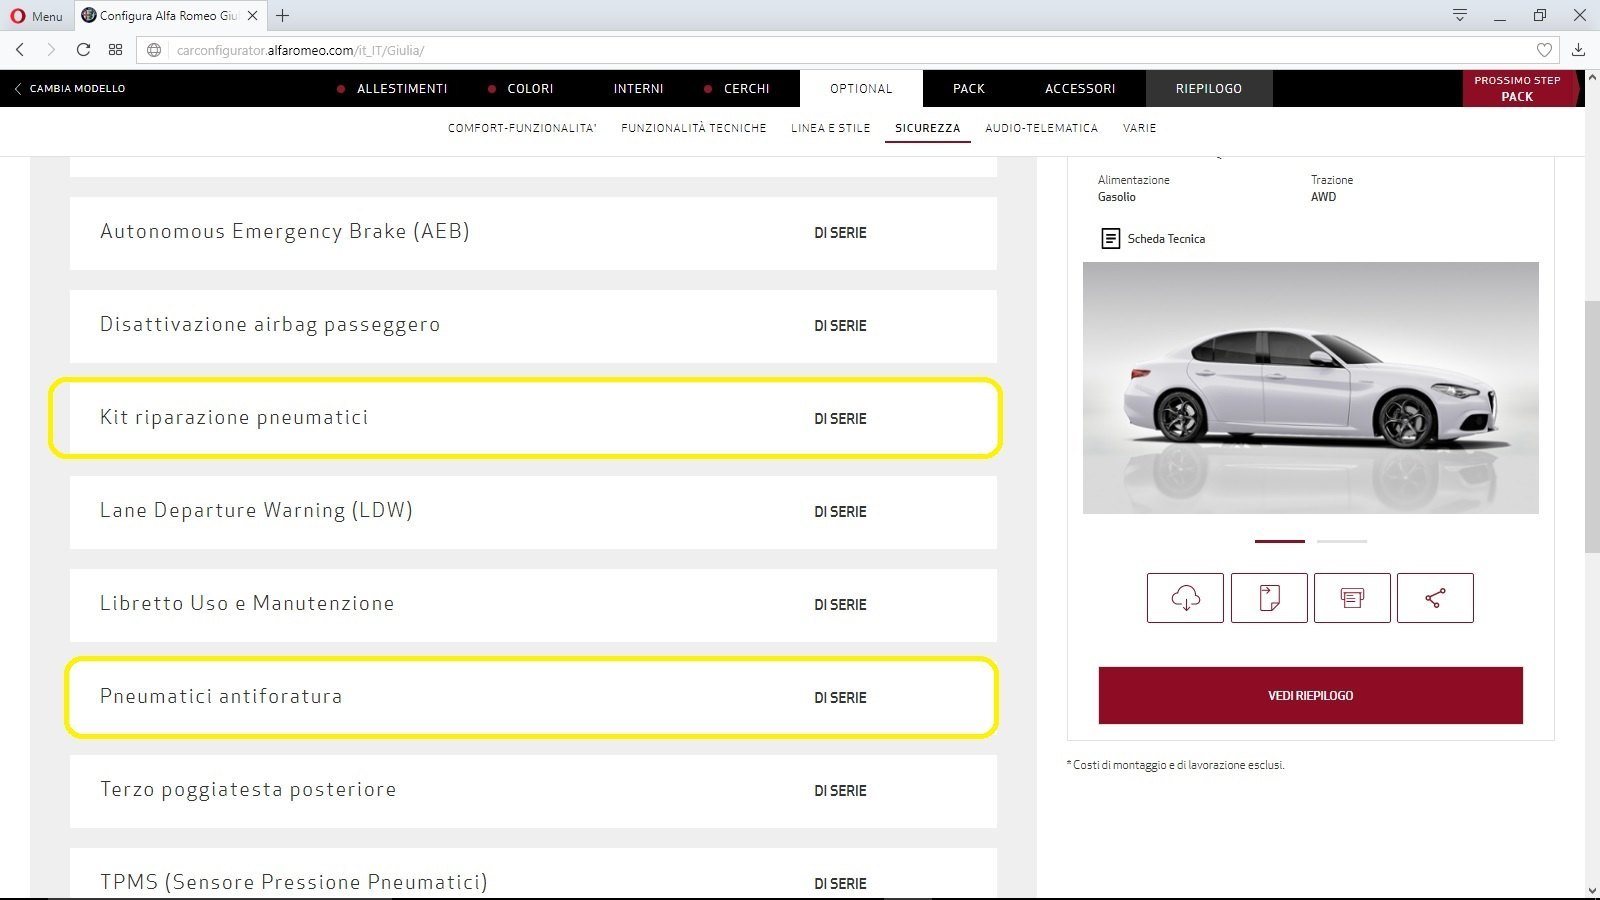
Task: Select the Sicurezza subcategory
Action: (x=928, y=128)
